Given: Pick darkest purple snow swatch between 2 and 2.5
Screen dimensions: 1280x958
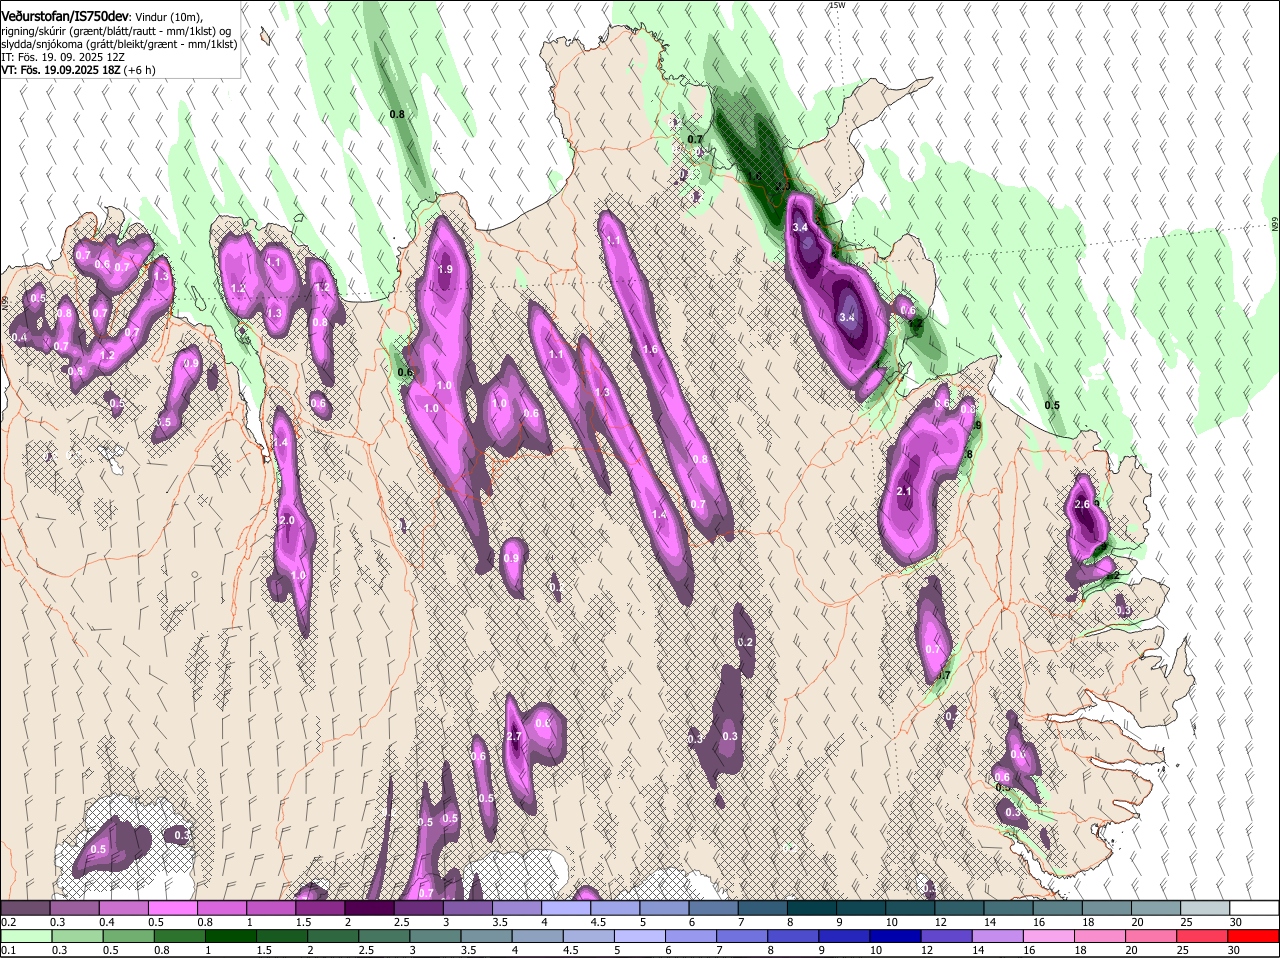Looking at the screenshot, I should point(369,907).
